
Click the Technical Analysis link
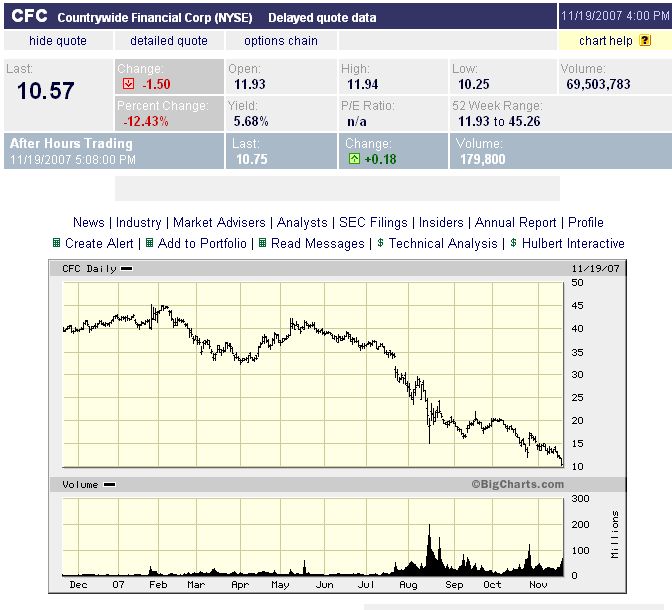tap(443, 243)
